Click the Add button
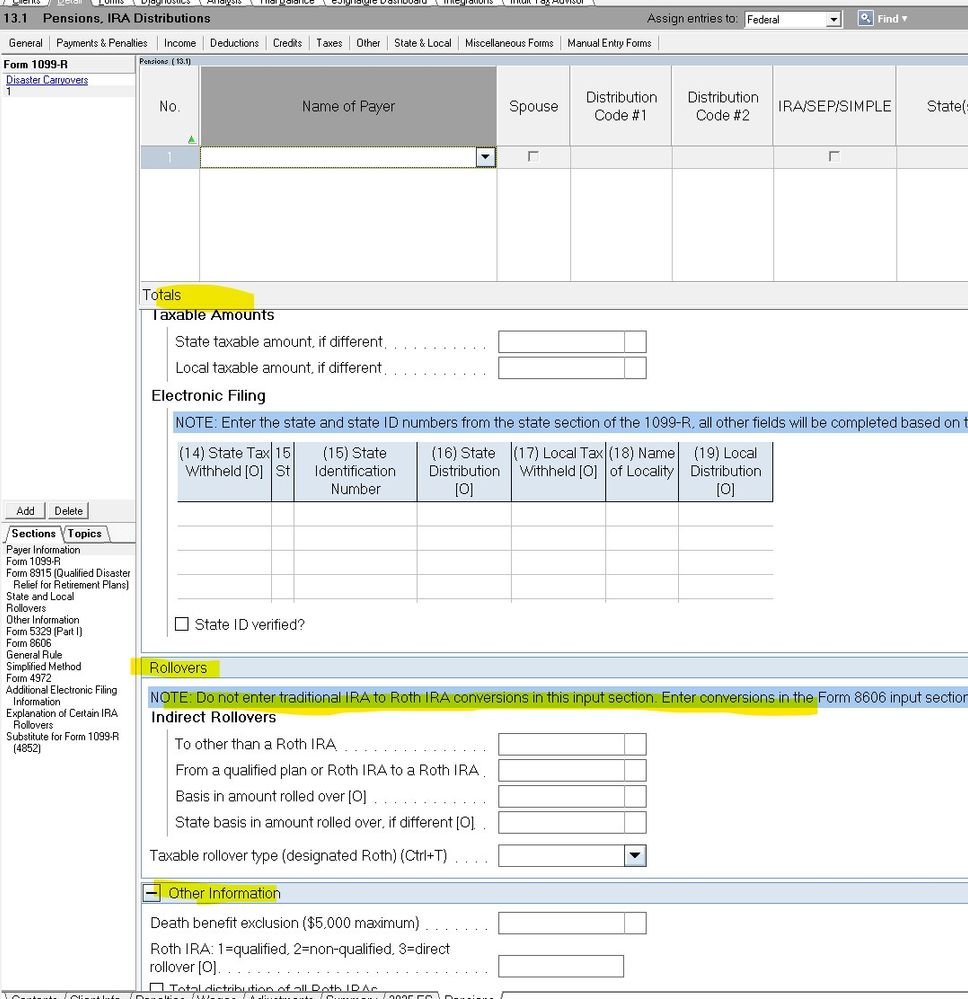Viewport: 968px width, 999px height. click(x=25, y=511)
